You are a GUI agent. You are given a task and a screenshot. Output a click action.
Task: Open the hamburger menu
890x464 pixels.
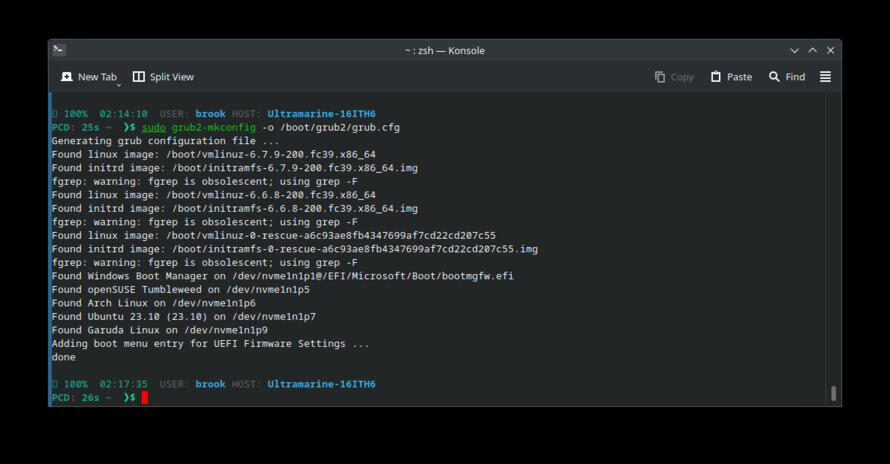coord(825,77)
